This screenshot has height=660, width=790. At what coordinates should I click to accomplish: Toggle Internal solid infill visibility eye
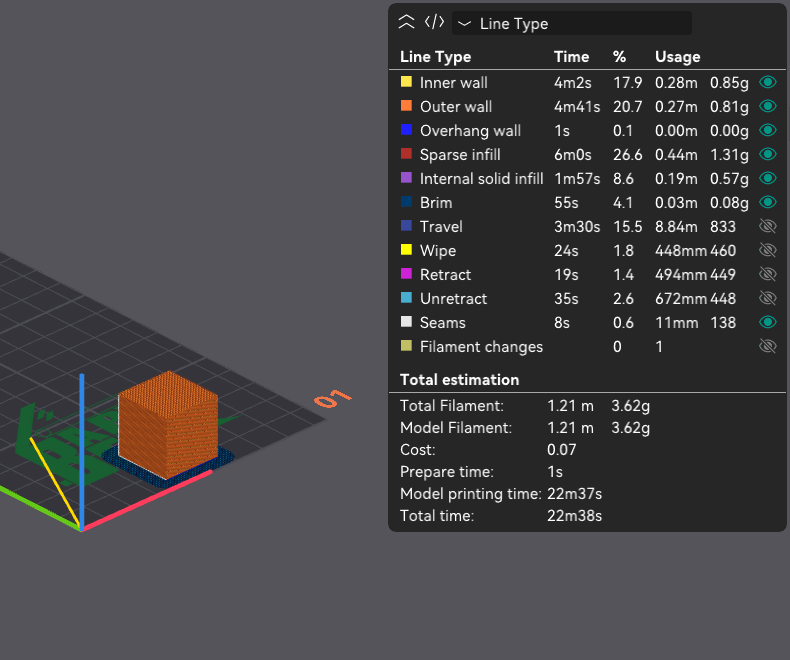768,178
